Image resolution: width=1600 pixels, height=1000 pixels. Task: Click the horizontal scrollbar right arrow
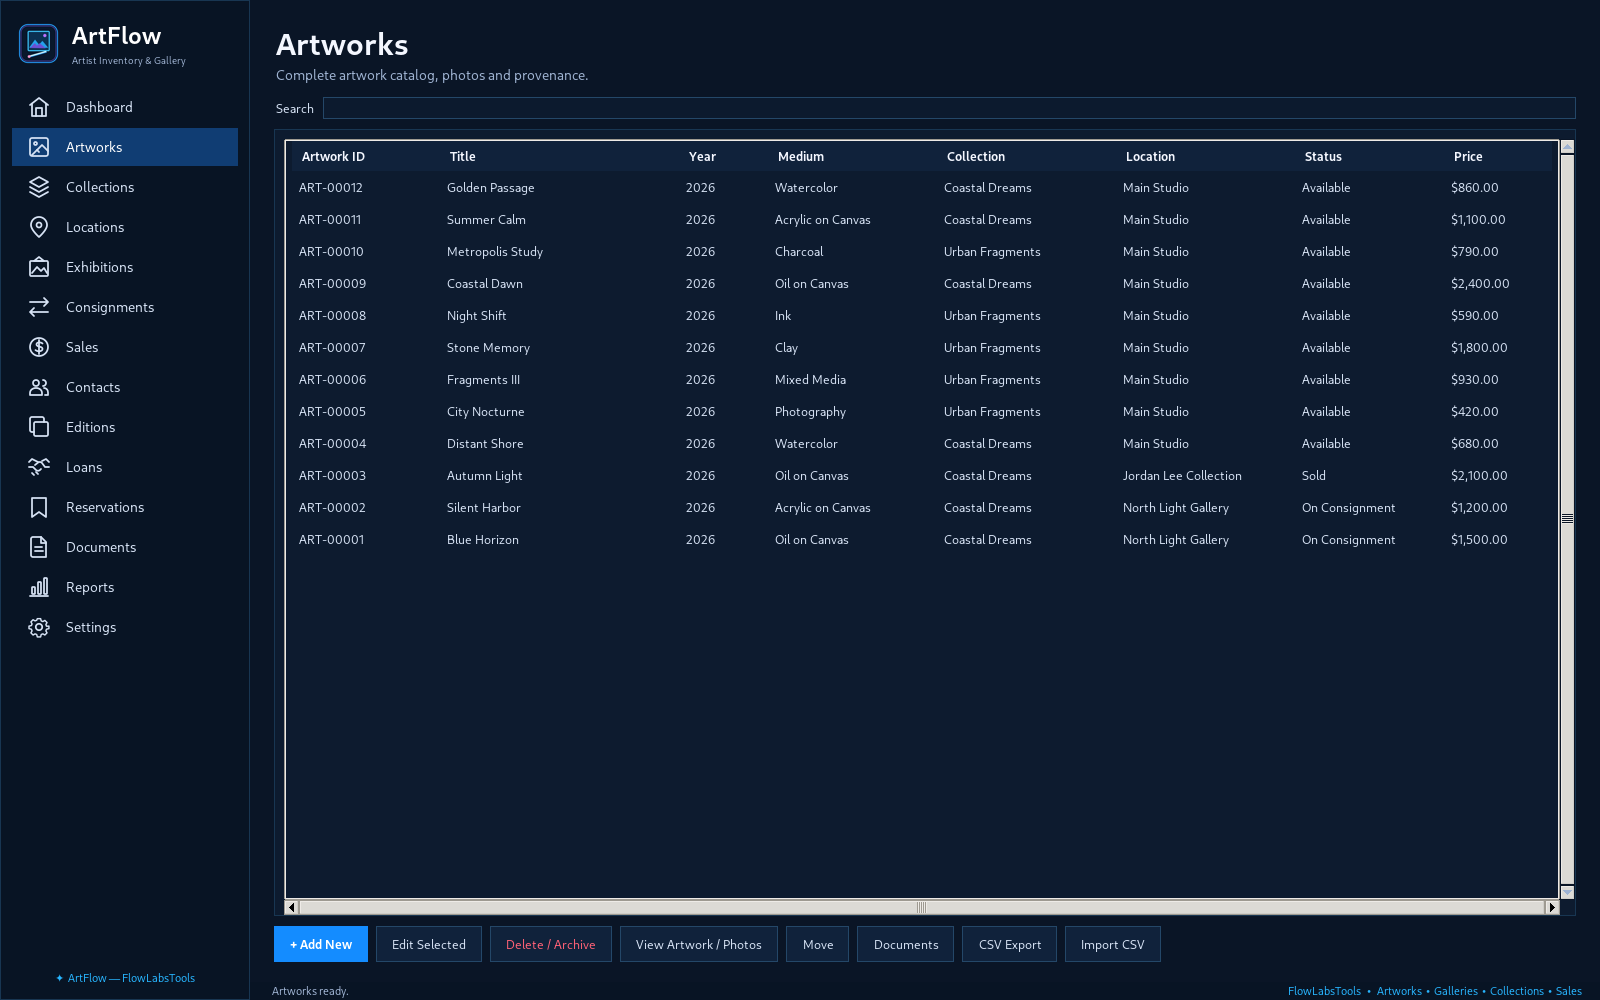1552,907
